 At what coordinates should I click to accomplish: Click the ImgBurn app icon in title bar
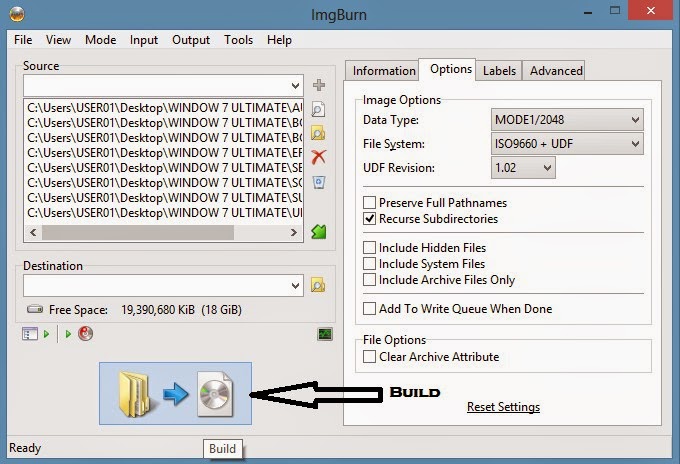17,14
